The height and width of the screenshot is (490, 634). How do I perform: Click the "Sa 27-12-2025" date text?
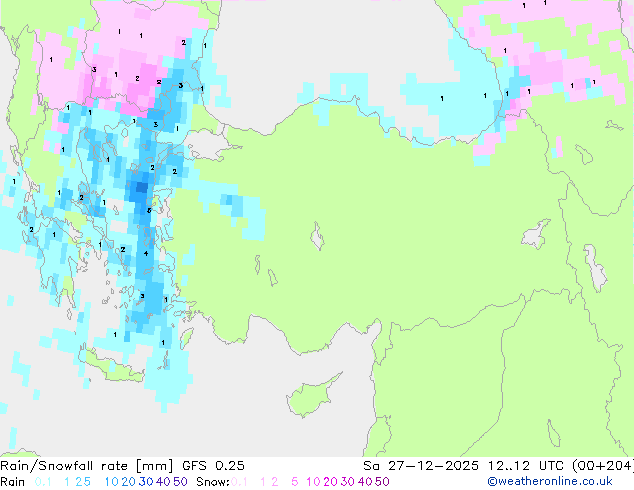421,466
